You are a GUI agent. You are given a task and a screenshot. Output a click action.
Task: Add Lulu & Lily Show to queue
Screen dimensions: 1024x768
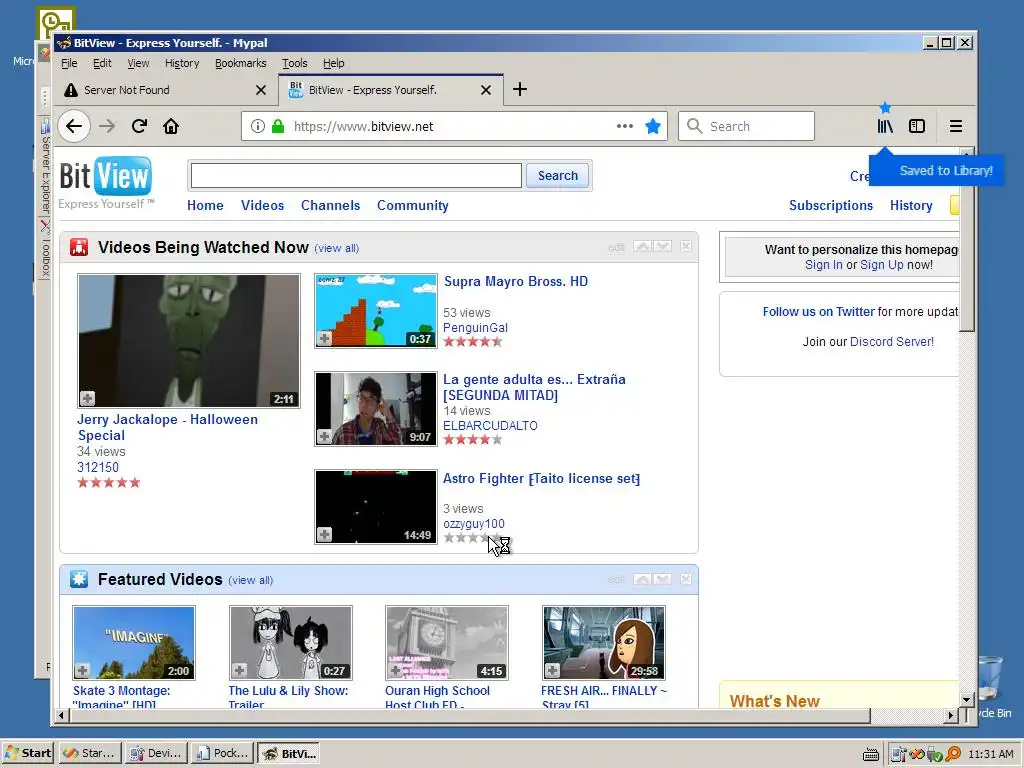pyautogui.click(x=240, y=670)
